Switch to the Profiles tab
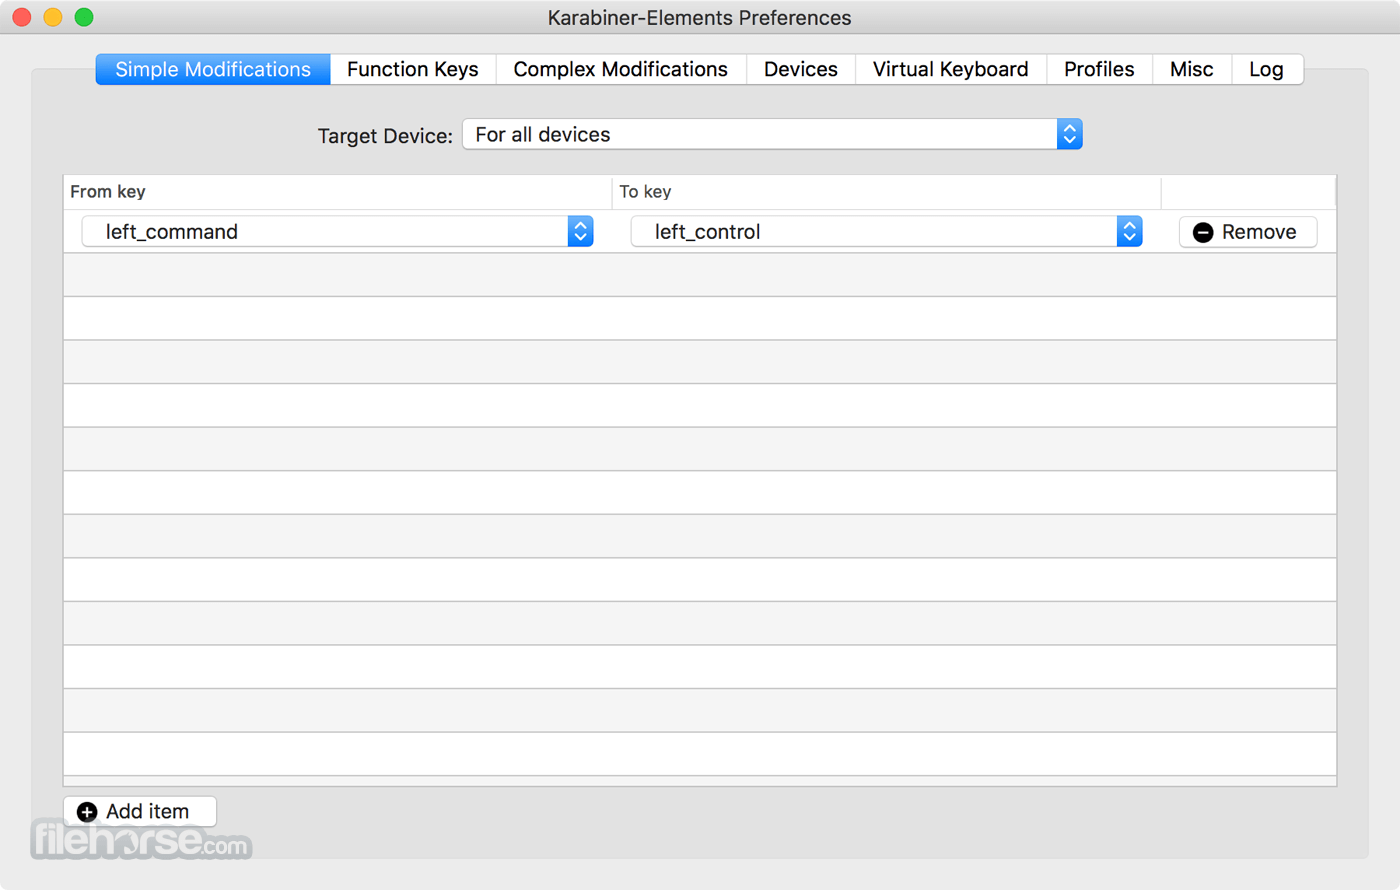 [x=1099, y=69]
